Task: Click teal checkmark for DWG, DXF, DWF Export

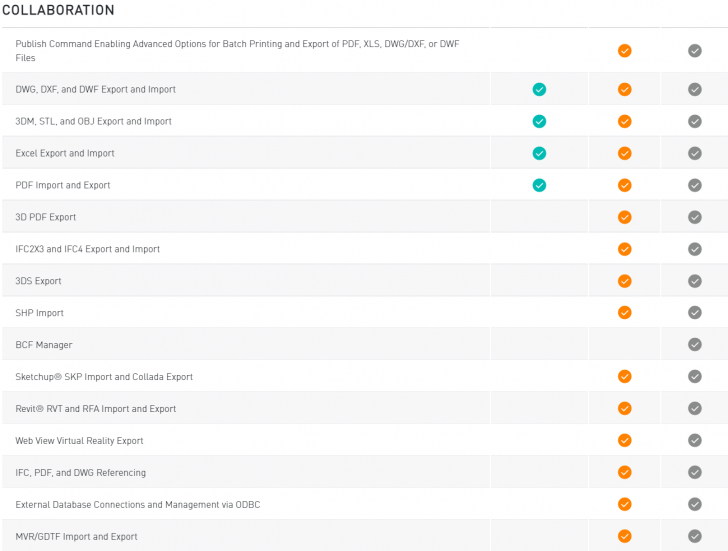Action: pyautogui.click(x=540, y=89)
